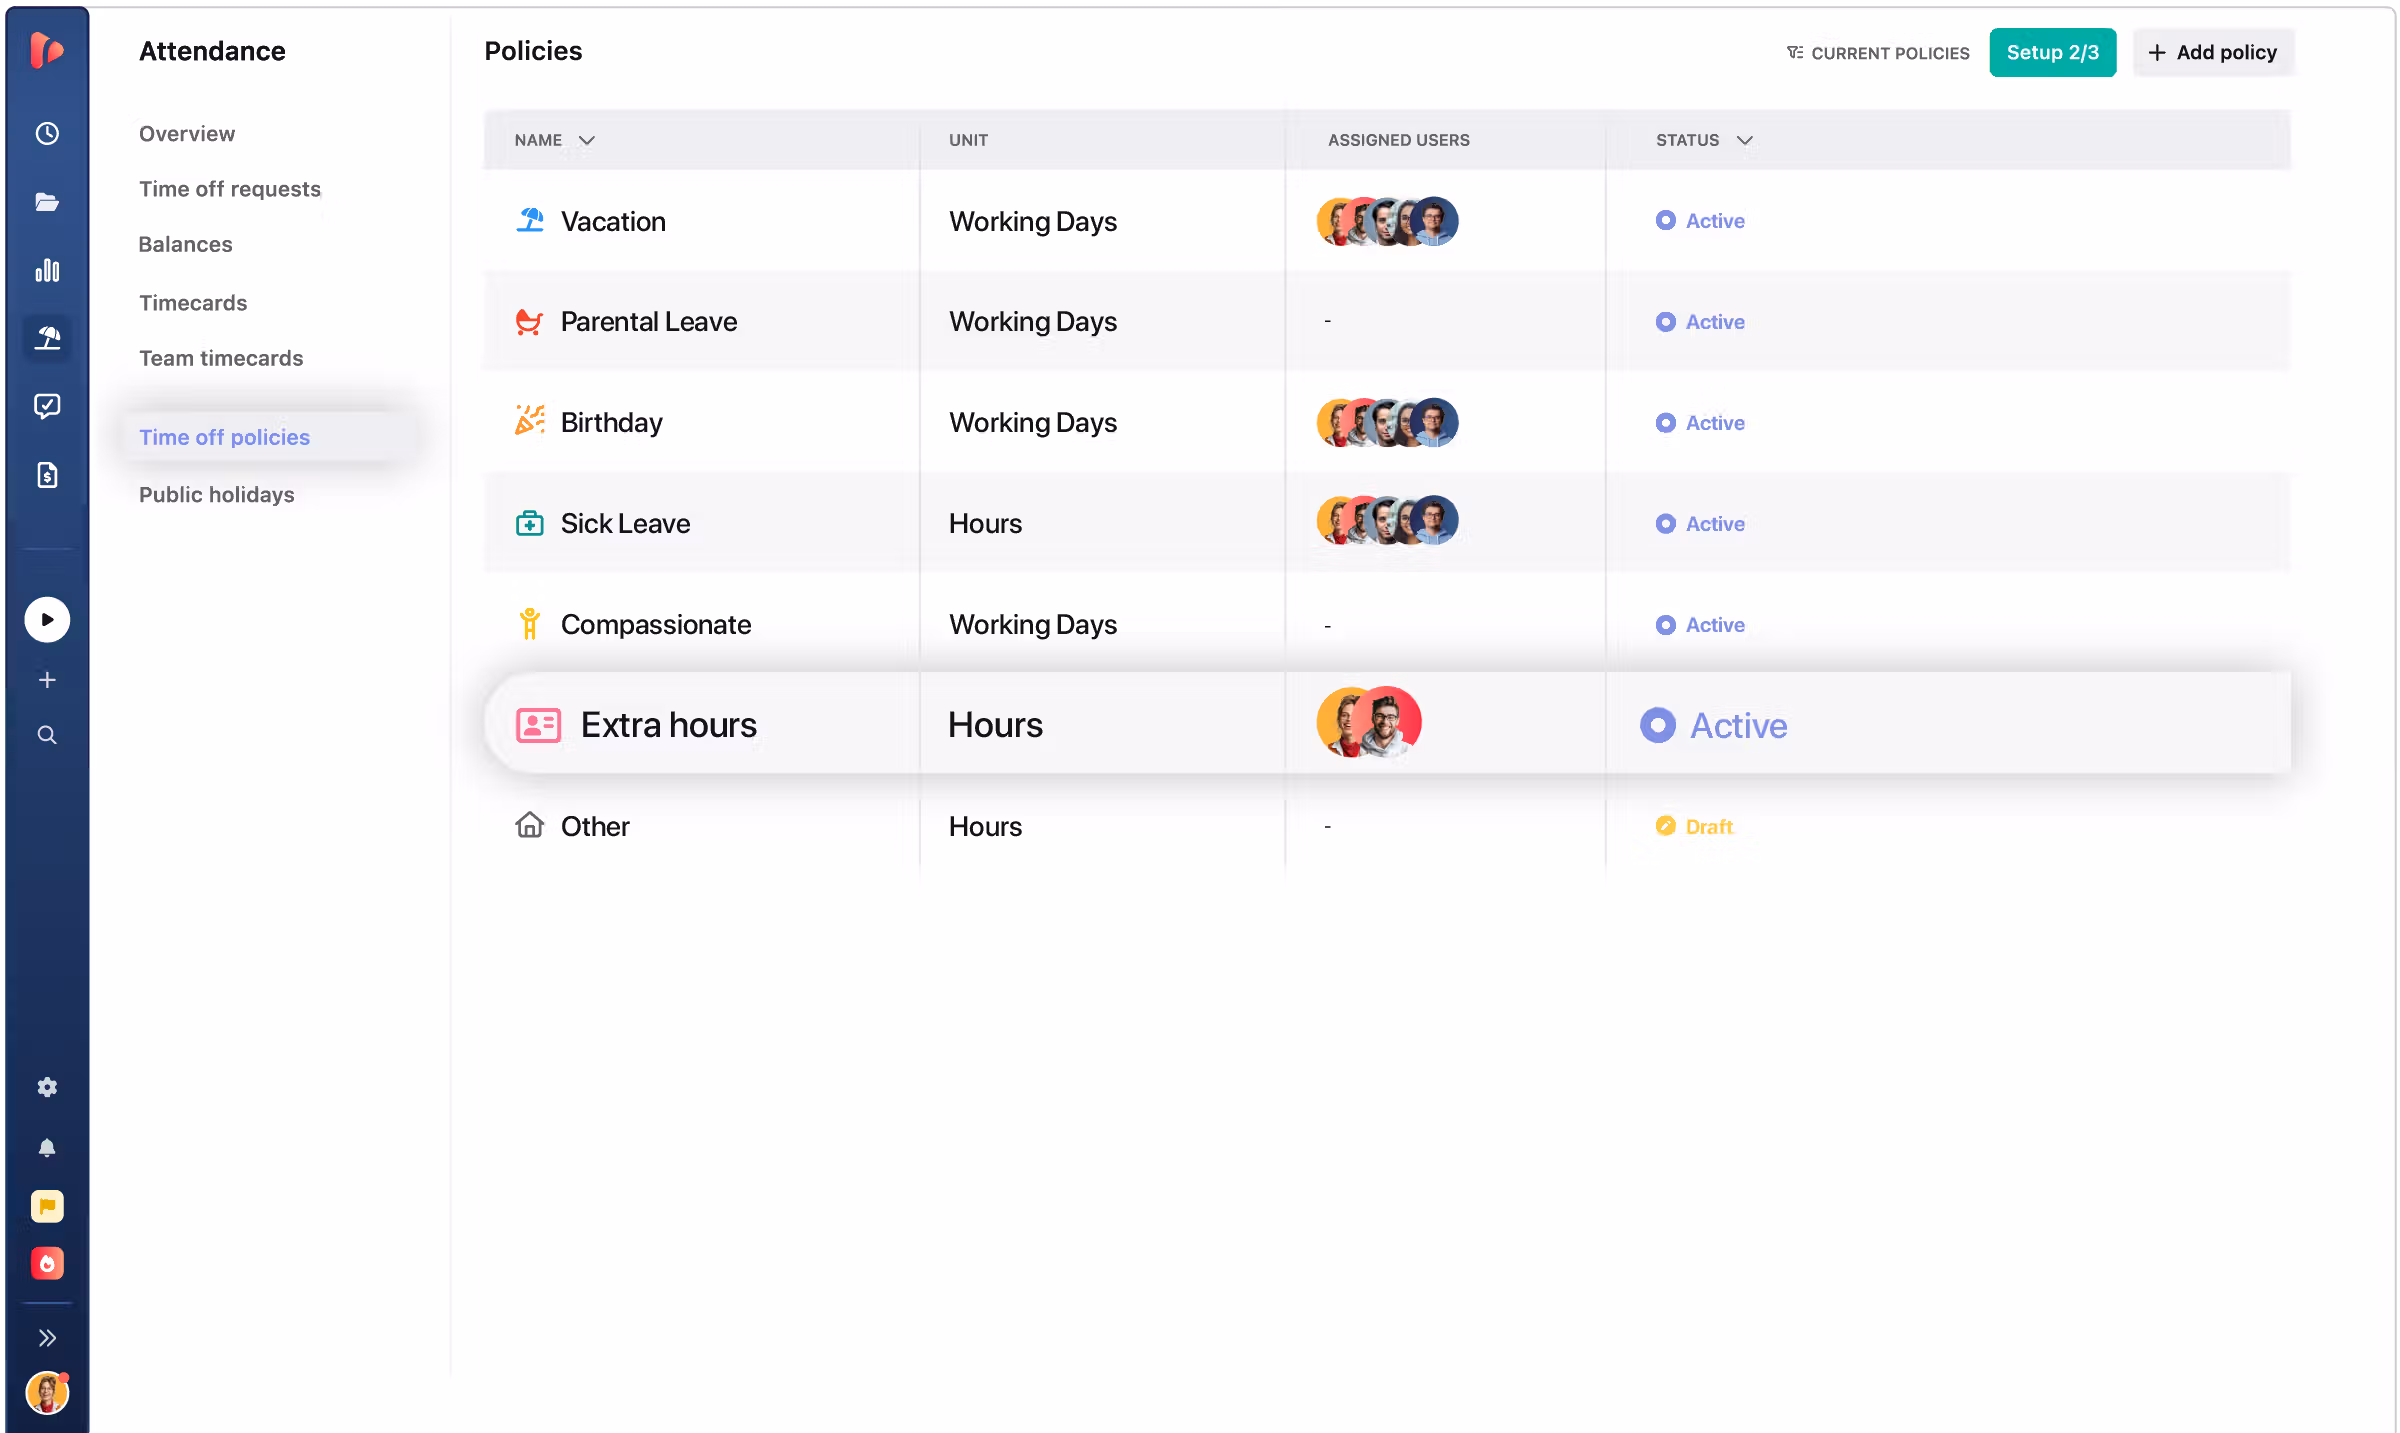
Task: Open Balances page
Action: 185,244
